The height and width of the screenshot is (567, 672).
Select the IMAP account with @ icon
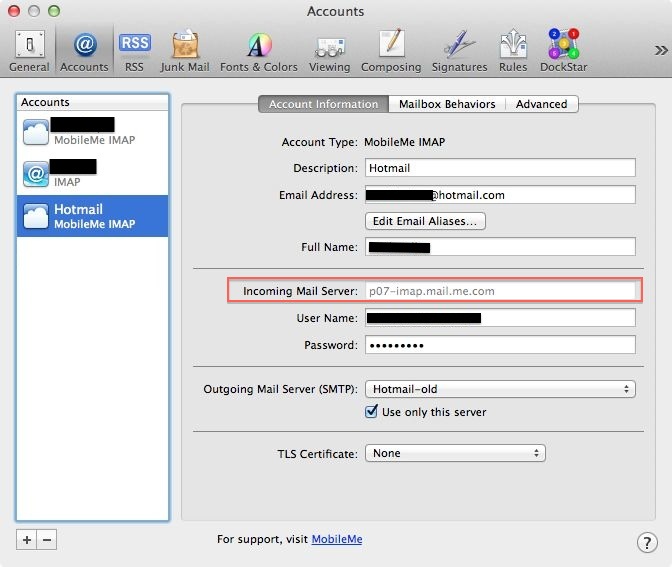(93, 174)
